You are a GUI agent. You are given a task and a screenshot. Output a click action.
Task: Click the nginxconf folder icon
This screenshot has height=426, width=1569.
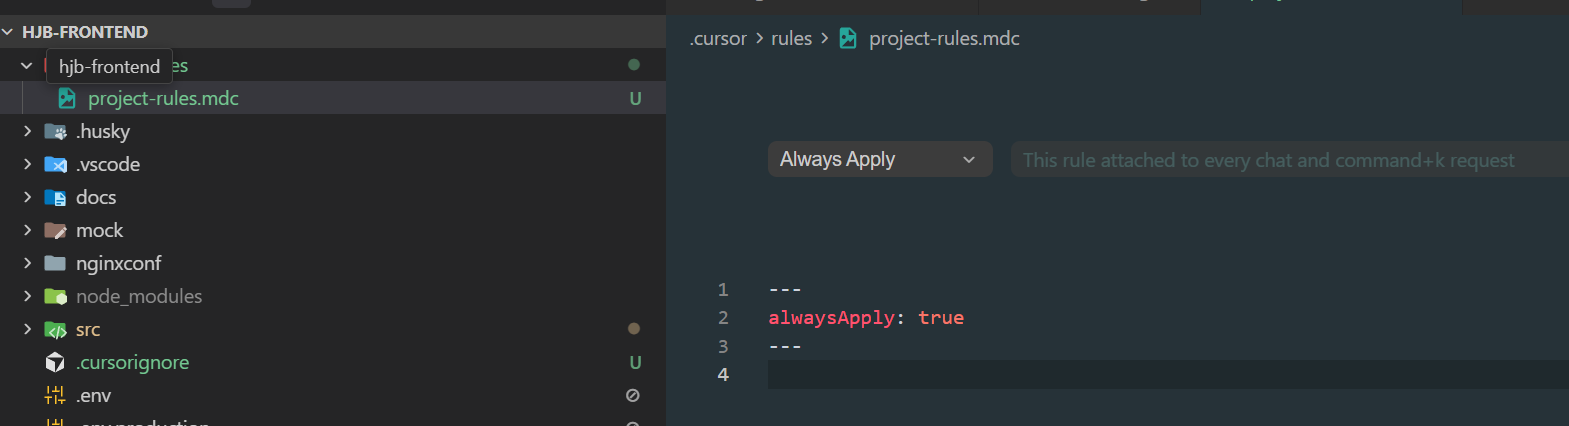click(56, 264)
